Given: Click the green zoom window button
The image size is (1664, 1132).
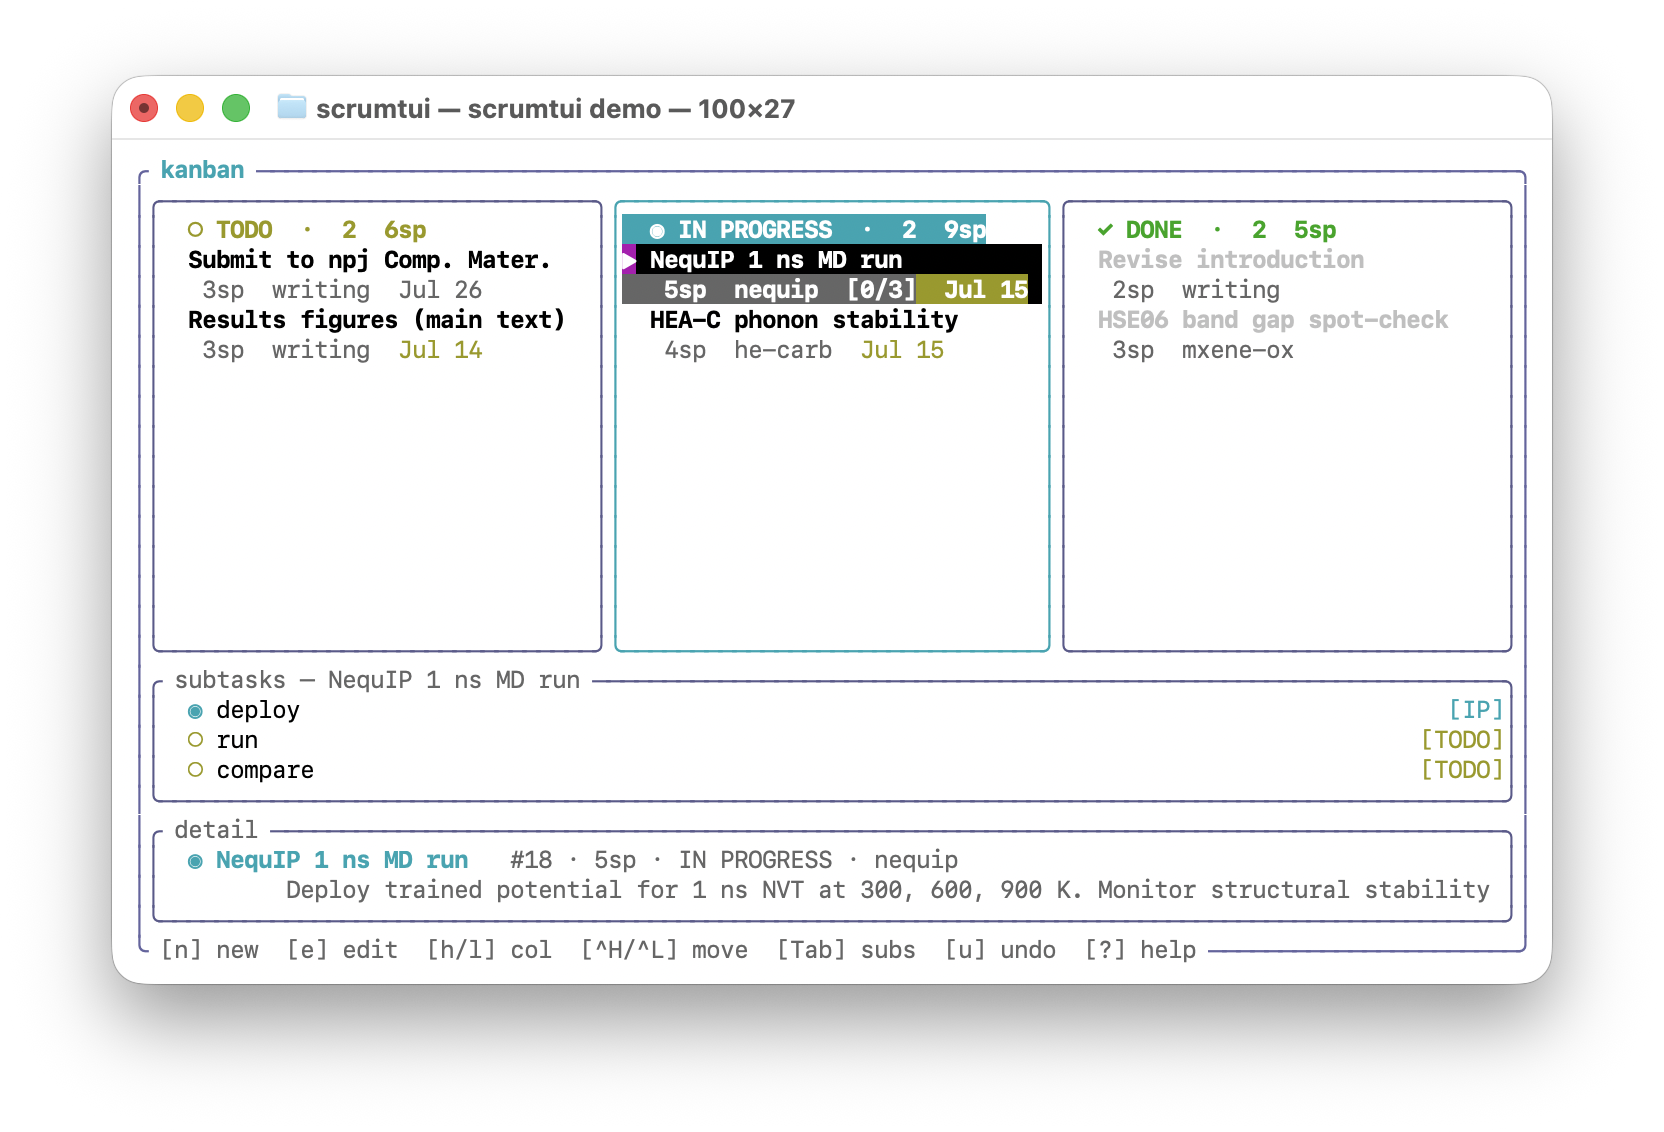Looking at the screenshot, I should pos(236,108).
